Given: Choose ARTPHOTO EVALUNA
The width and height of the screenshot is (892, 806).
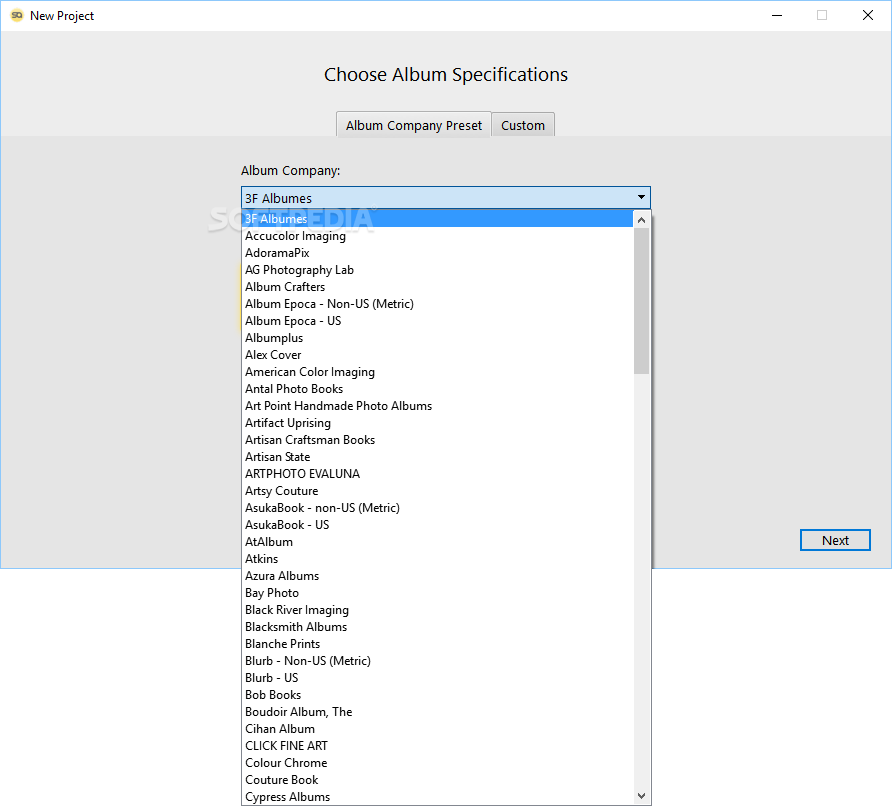Looking at the screenshot, I should coord(437,474).
